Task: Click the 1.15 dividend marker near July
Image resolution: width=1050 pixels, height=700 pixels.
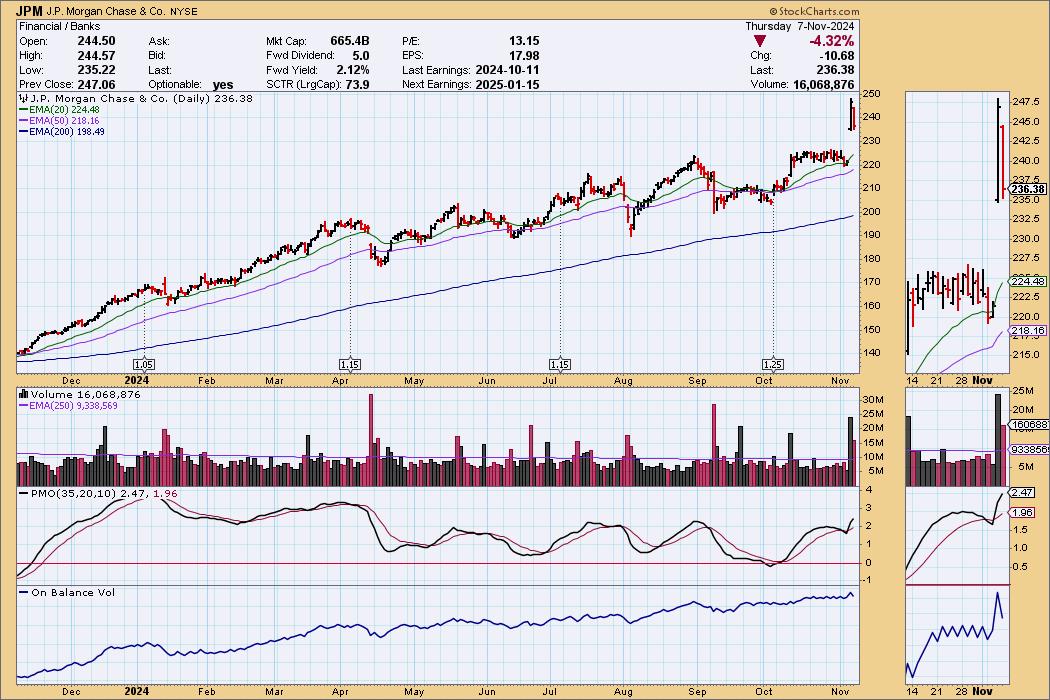Action: click(560, 364)
